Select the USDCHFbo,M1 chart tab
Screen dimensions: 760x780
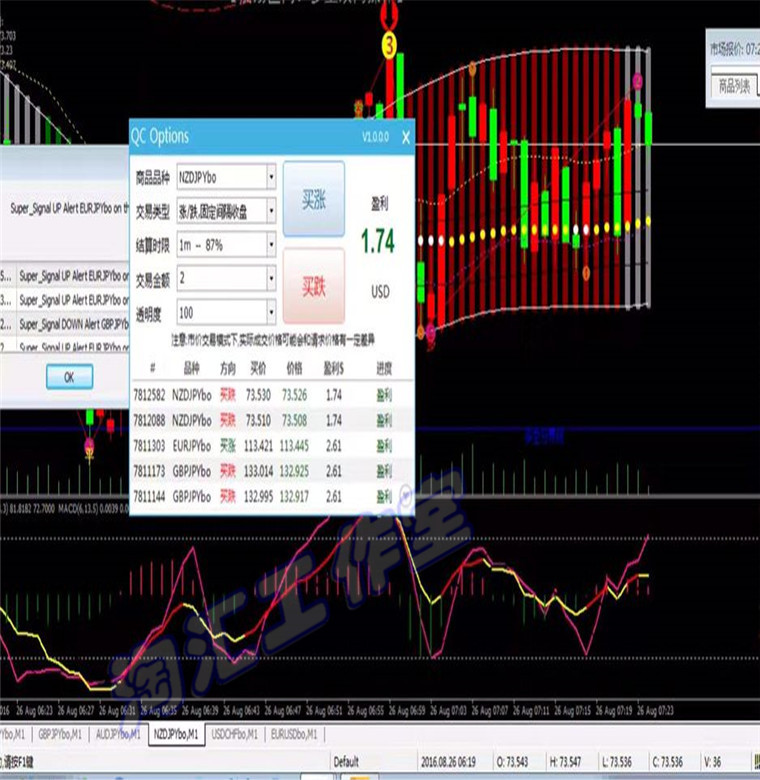(235, 734)
